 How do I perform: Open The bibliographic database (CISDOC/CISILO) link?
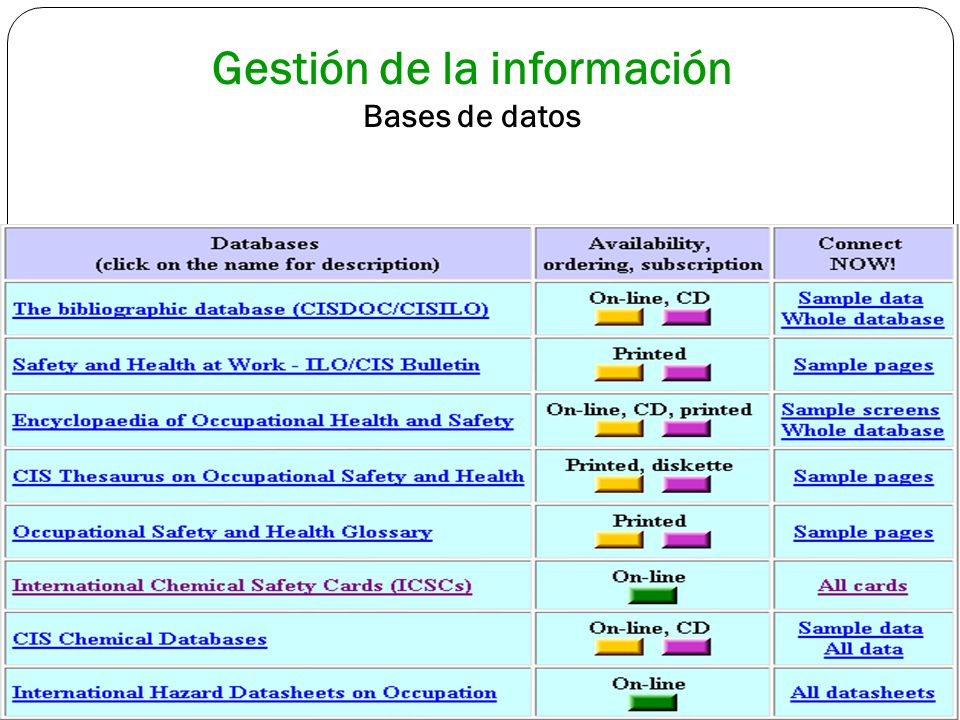tap(250, 309)
